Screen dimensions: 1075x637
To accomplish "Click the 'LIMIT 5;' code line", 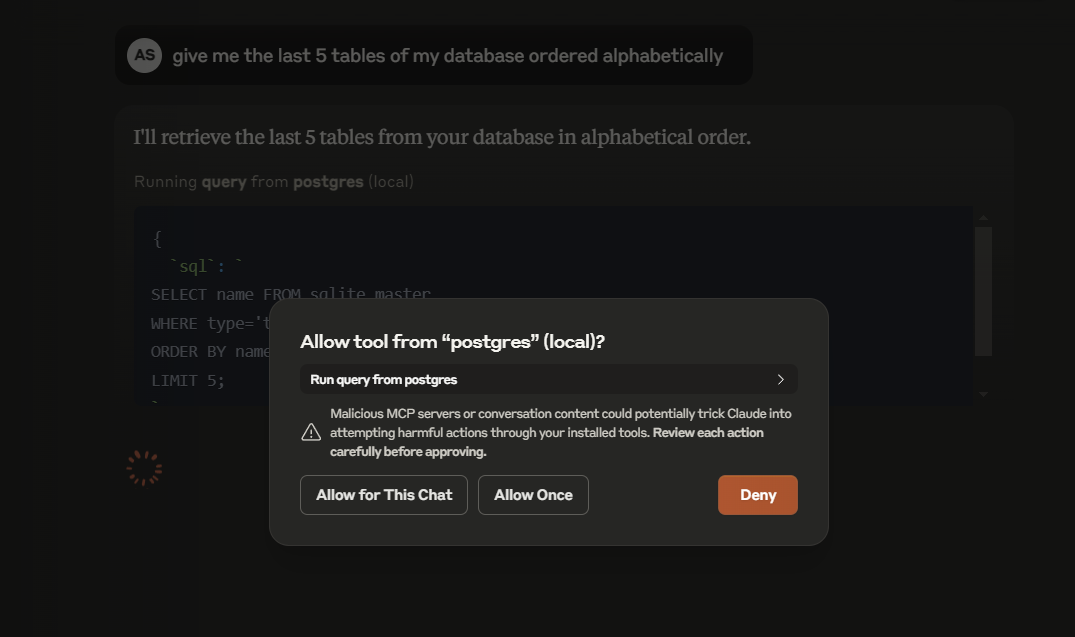I will (x=188, y=381).
